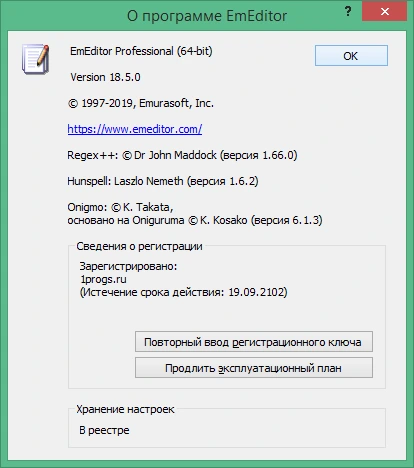Click the question mark help button
The height and width of the screenshot is (468, 414).
click(348, 12)
